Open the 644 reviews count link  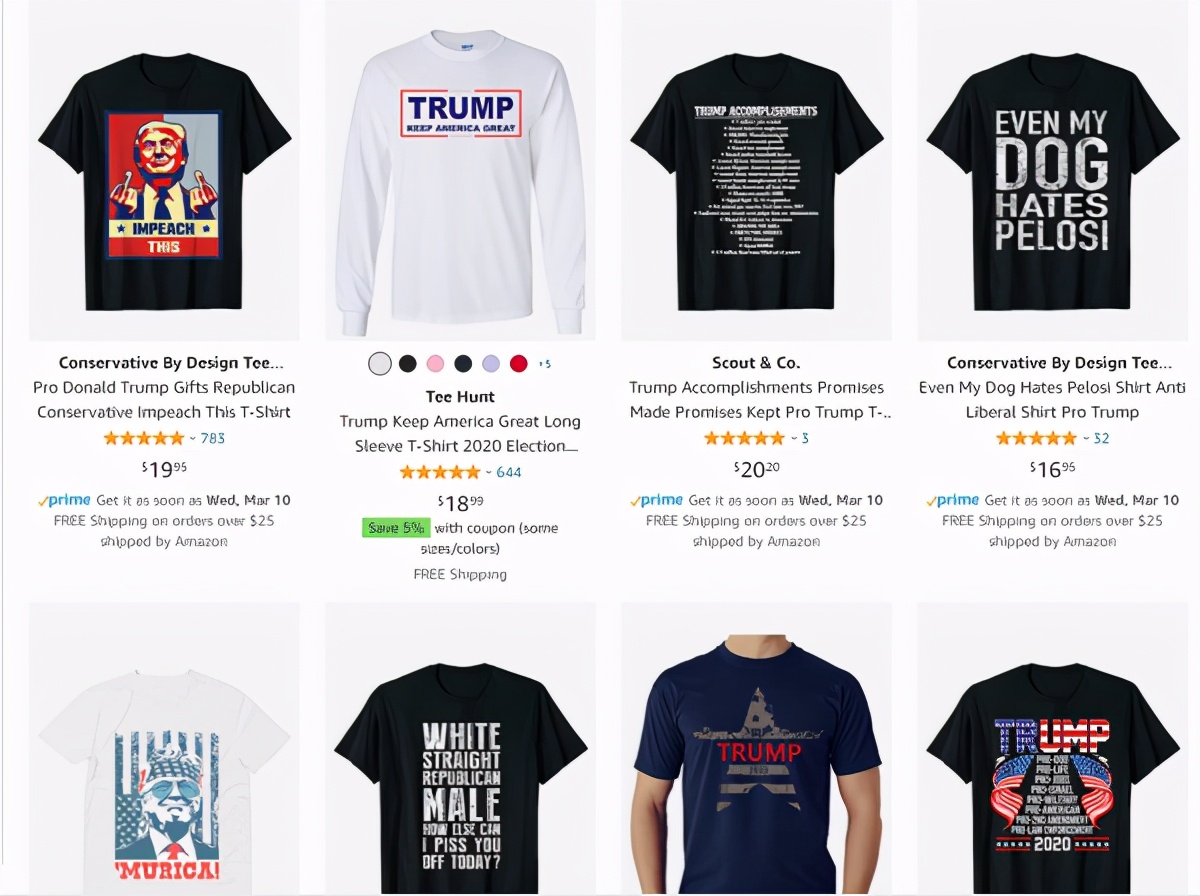508,472
